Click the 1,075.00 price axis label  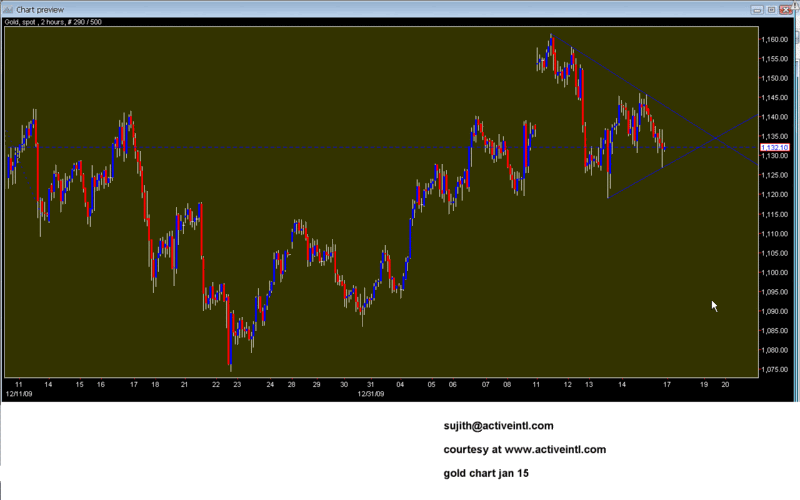pos(775,370)
